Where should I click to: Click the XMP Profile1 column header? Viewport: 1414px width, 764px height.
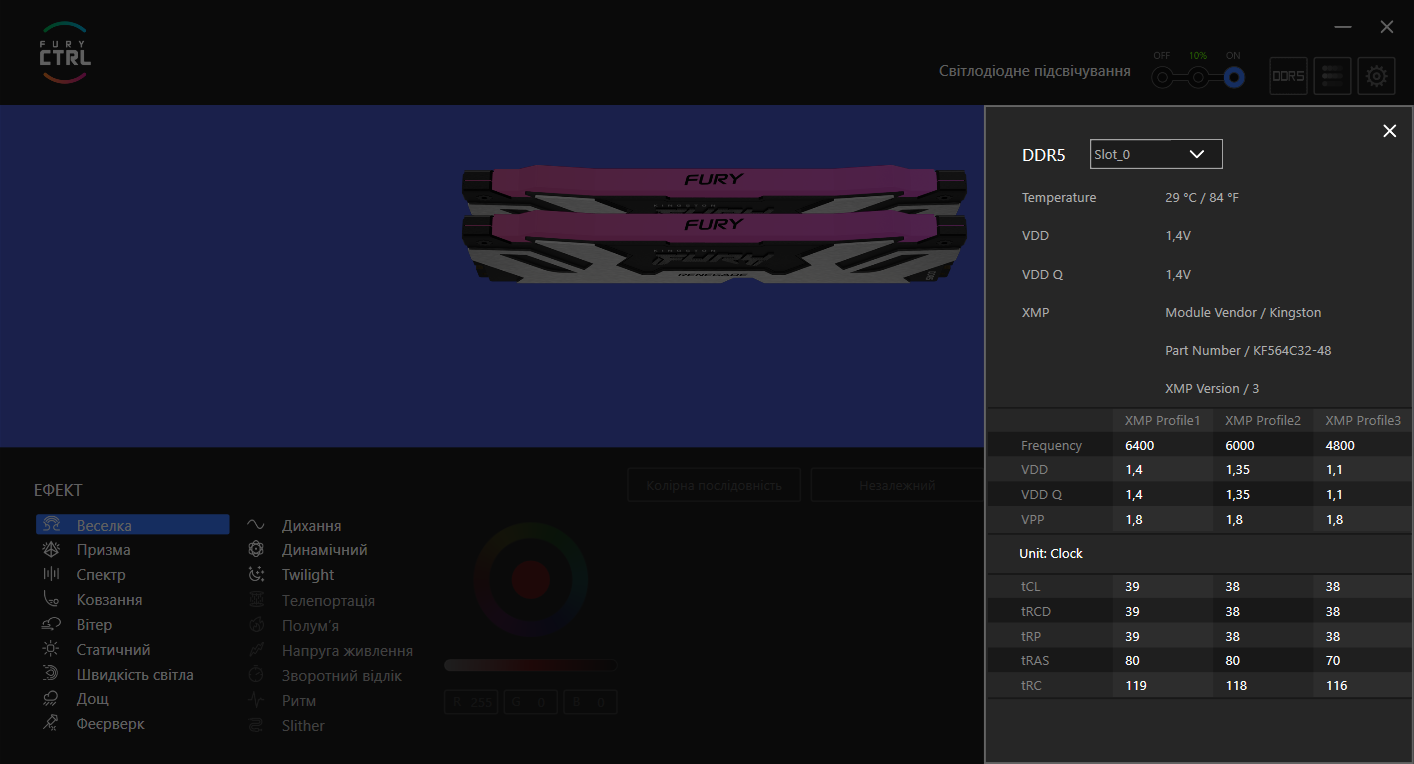point(1162,420)
